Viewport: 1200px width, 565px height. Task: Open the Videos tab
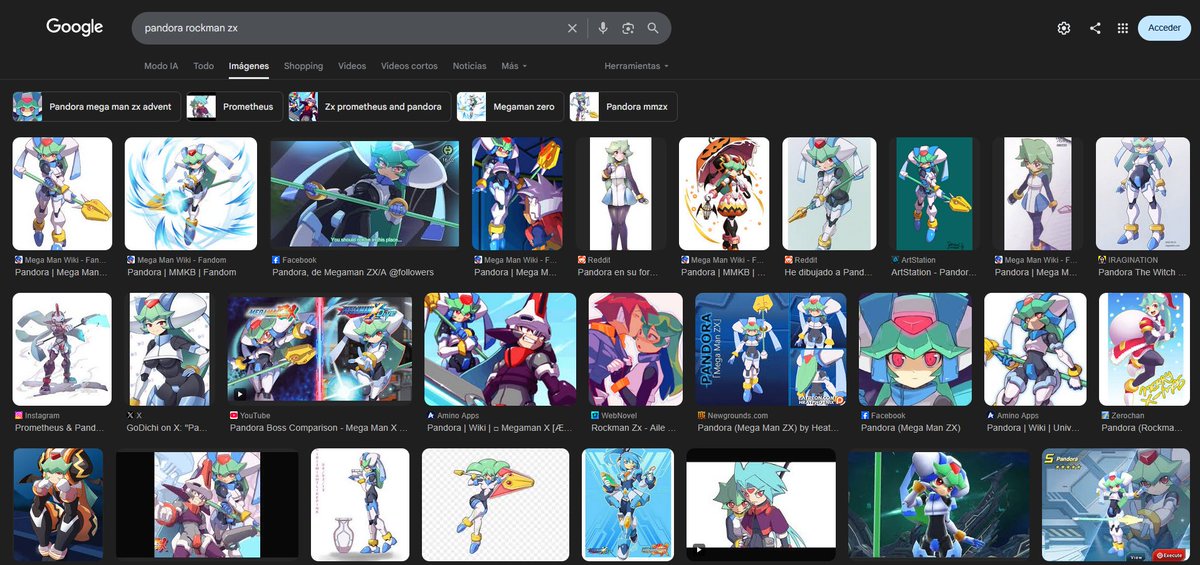(352, 66)
